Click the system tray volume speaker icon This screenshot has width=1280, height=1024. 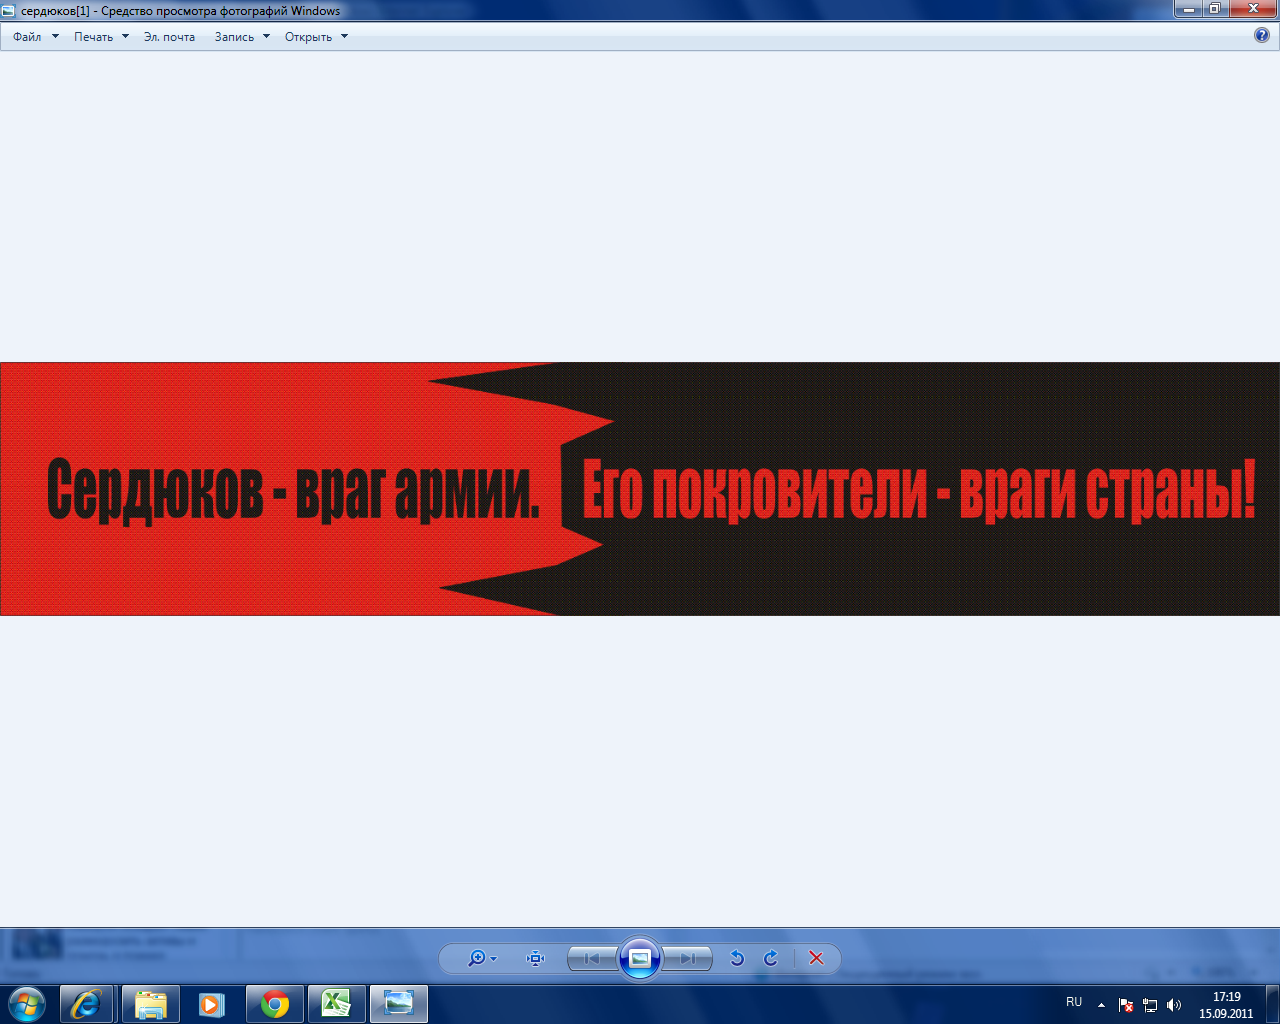1174,1005
